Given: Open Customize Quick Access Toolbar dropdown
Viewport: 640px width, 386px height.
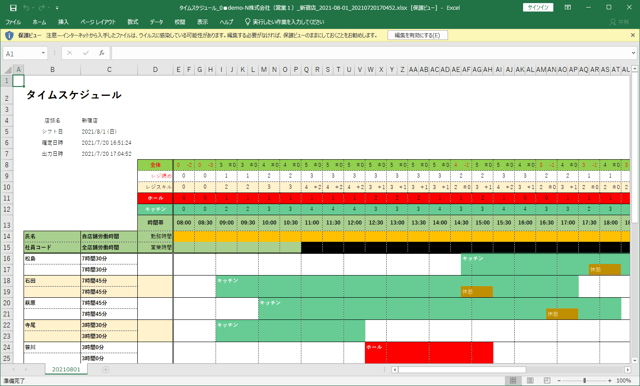Looking at the screenshot, I should [57, 8].
